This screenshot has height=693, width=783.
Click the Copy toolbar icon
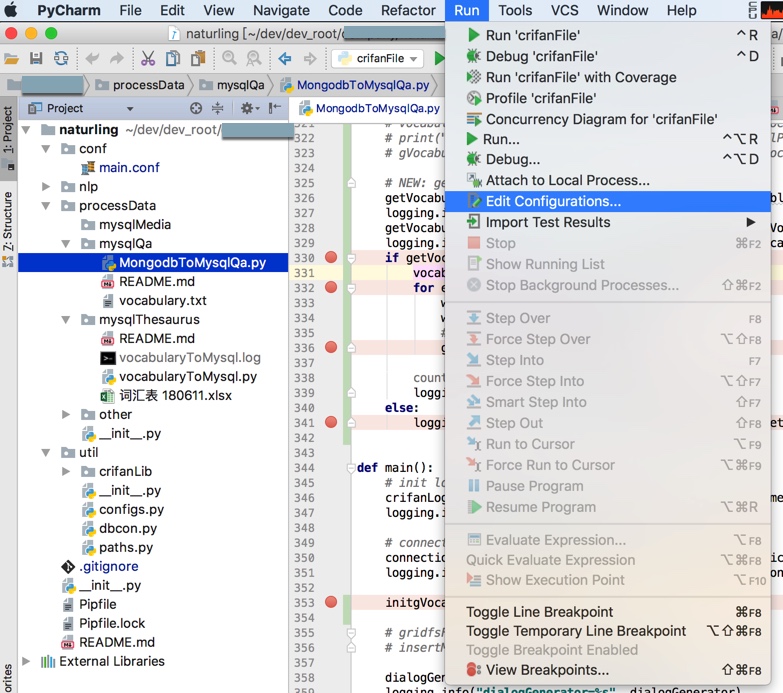[x=173, y=59]
